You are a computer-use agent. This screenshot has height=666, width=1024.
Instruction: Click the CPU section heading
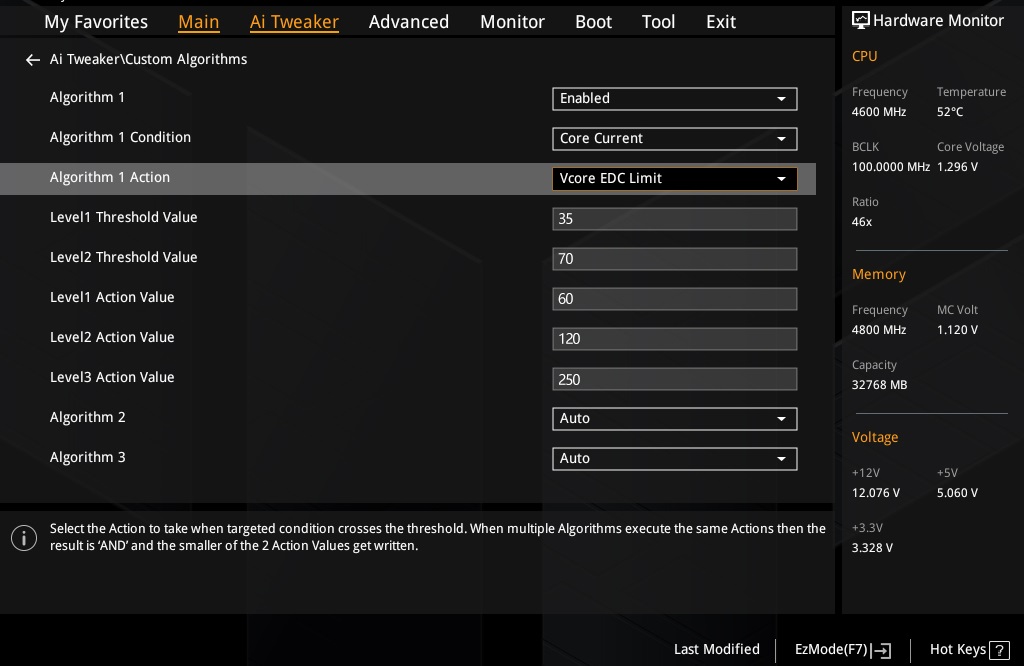pyautogui.click(x=864, y=56)
